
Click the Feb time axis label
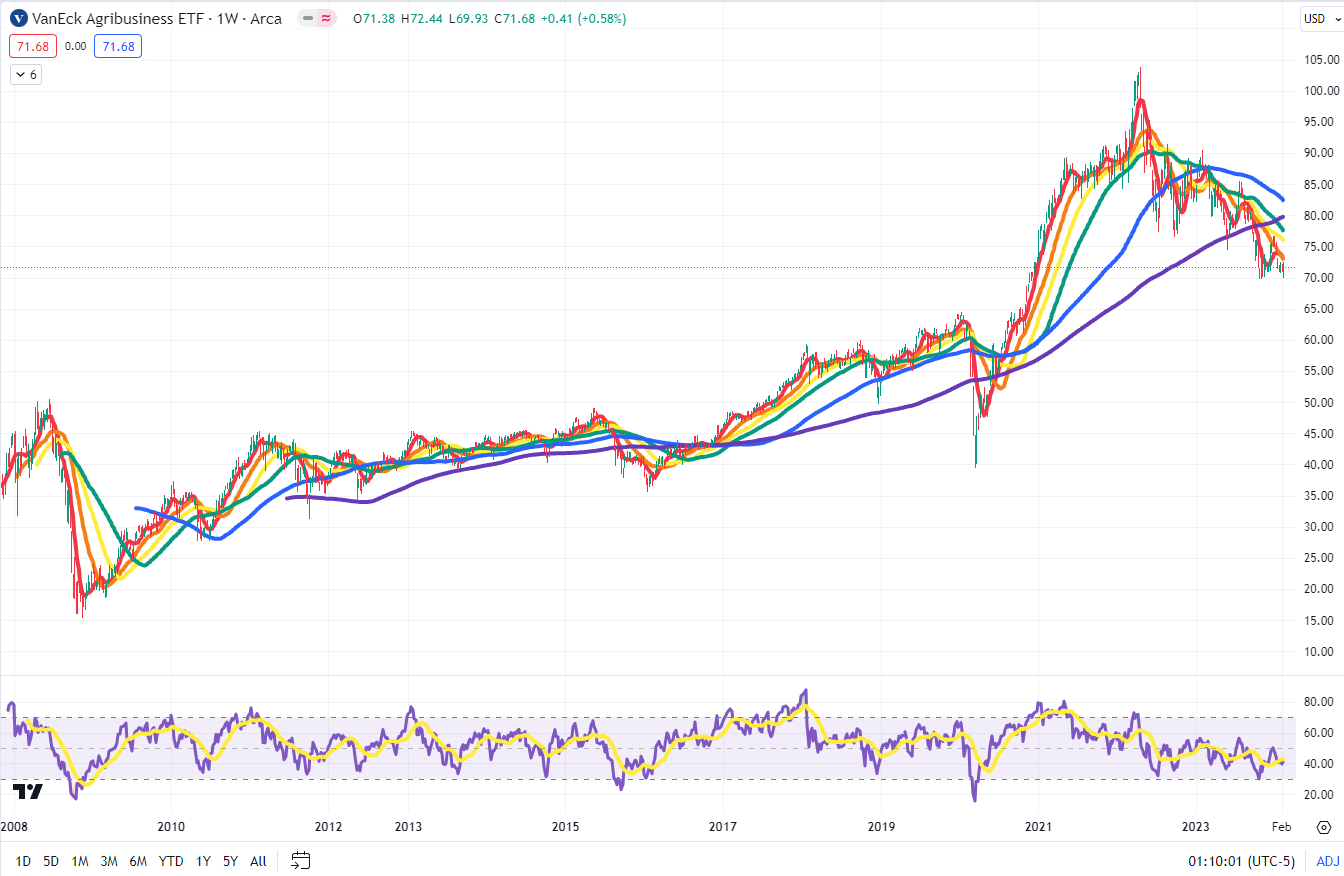[x=1283, y=827]
